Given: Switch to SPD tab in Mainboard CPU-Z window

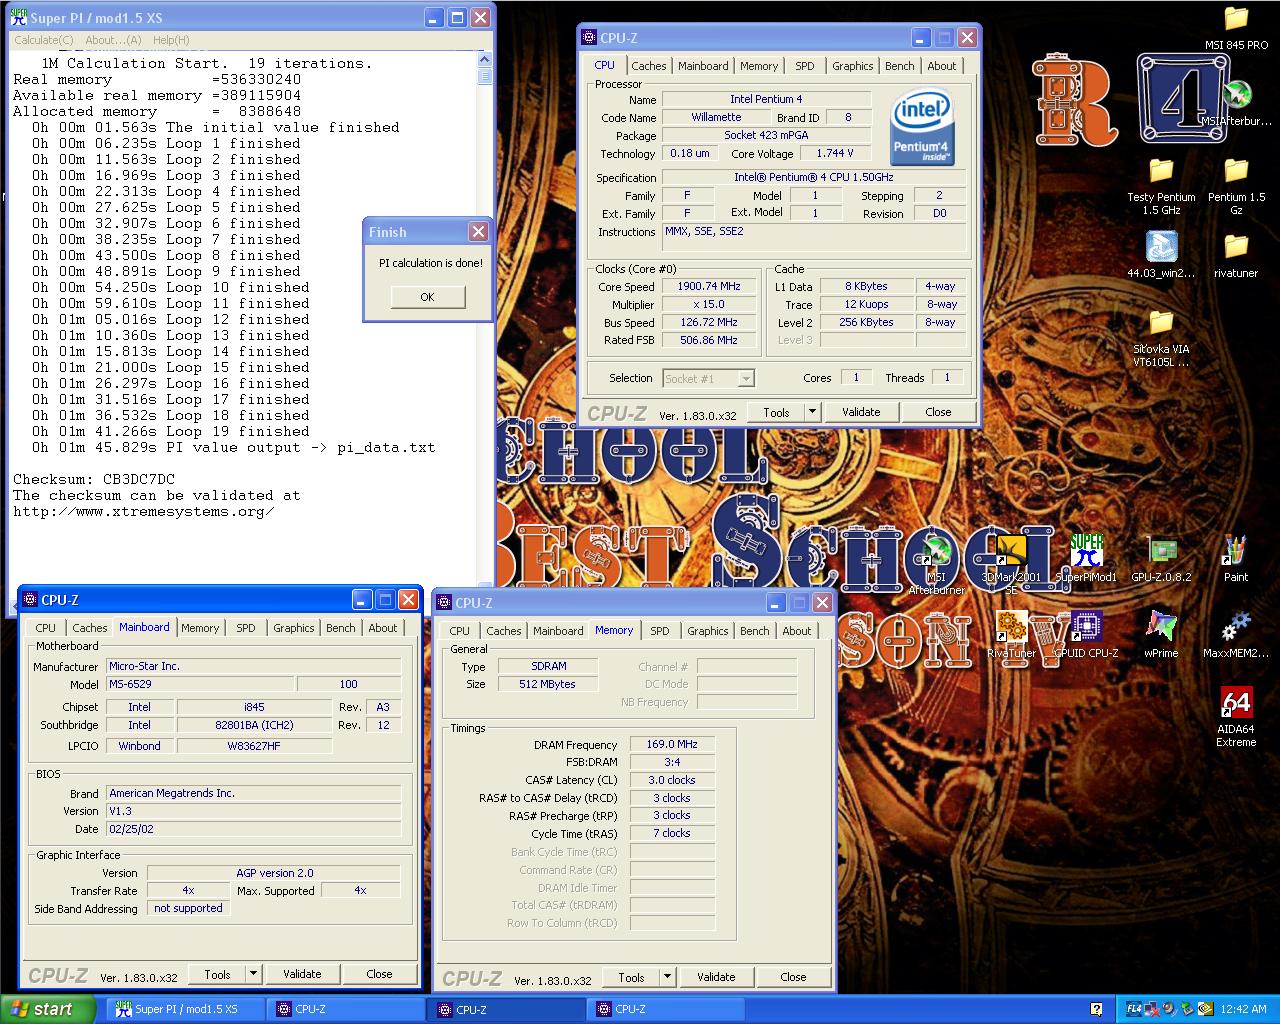Looking at the screenshot, I should click(x=246, y=628).
